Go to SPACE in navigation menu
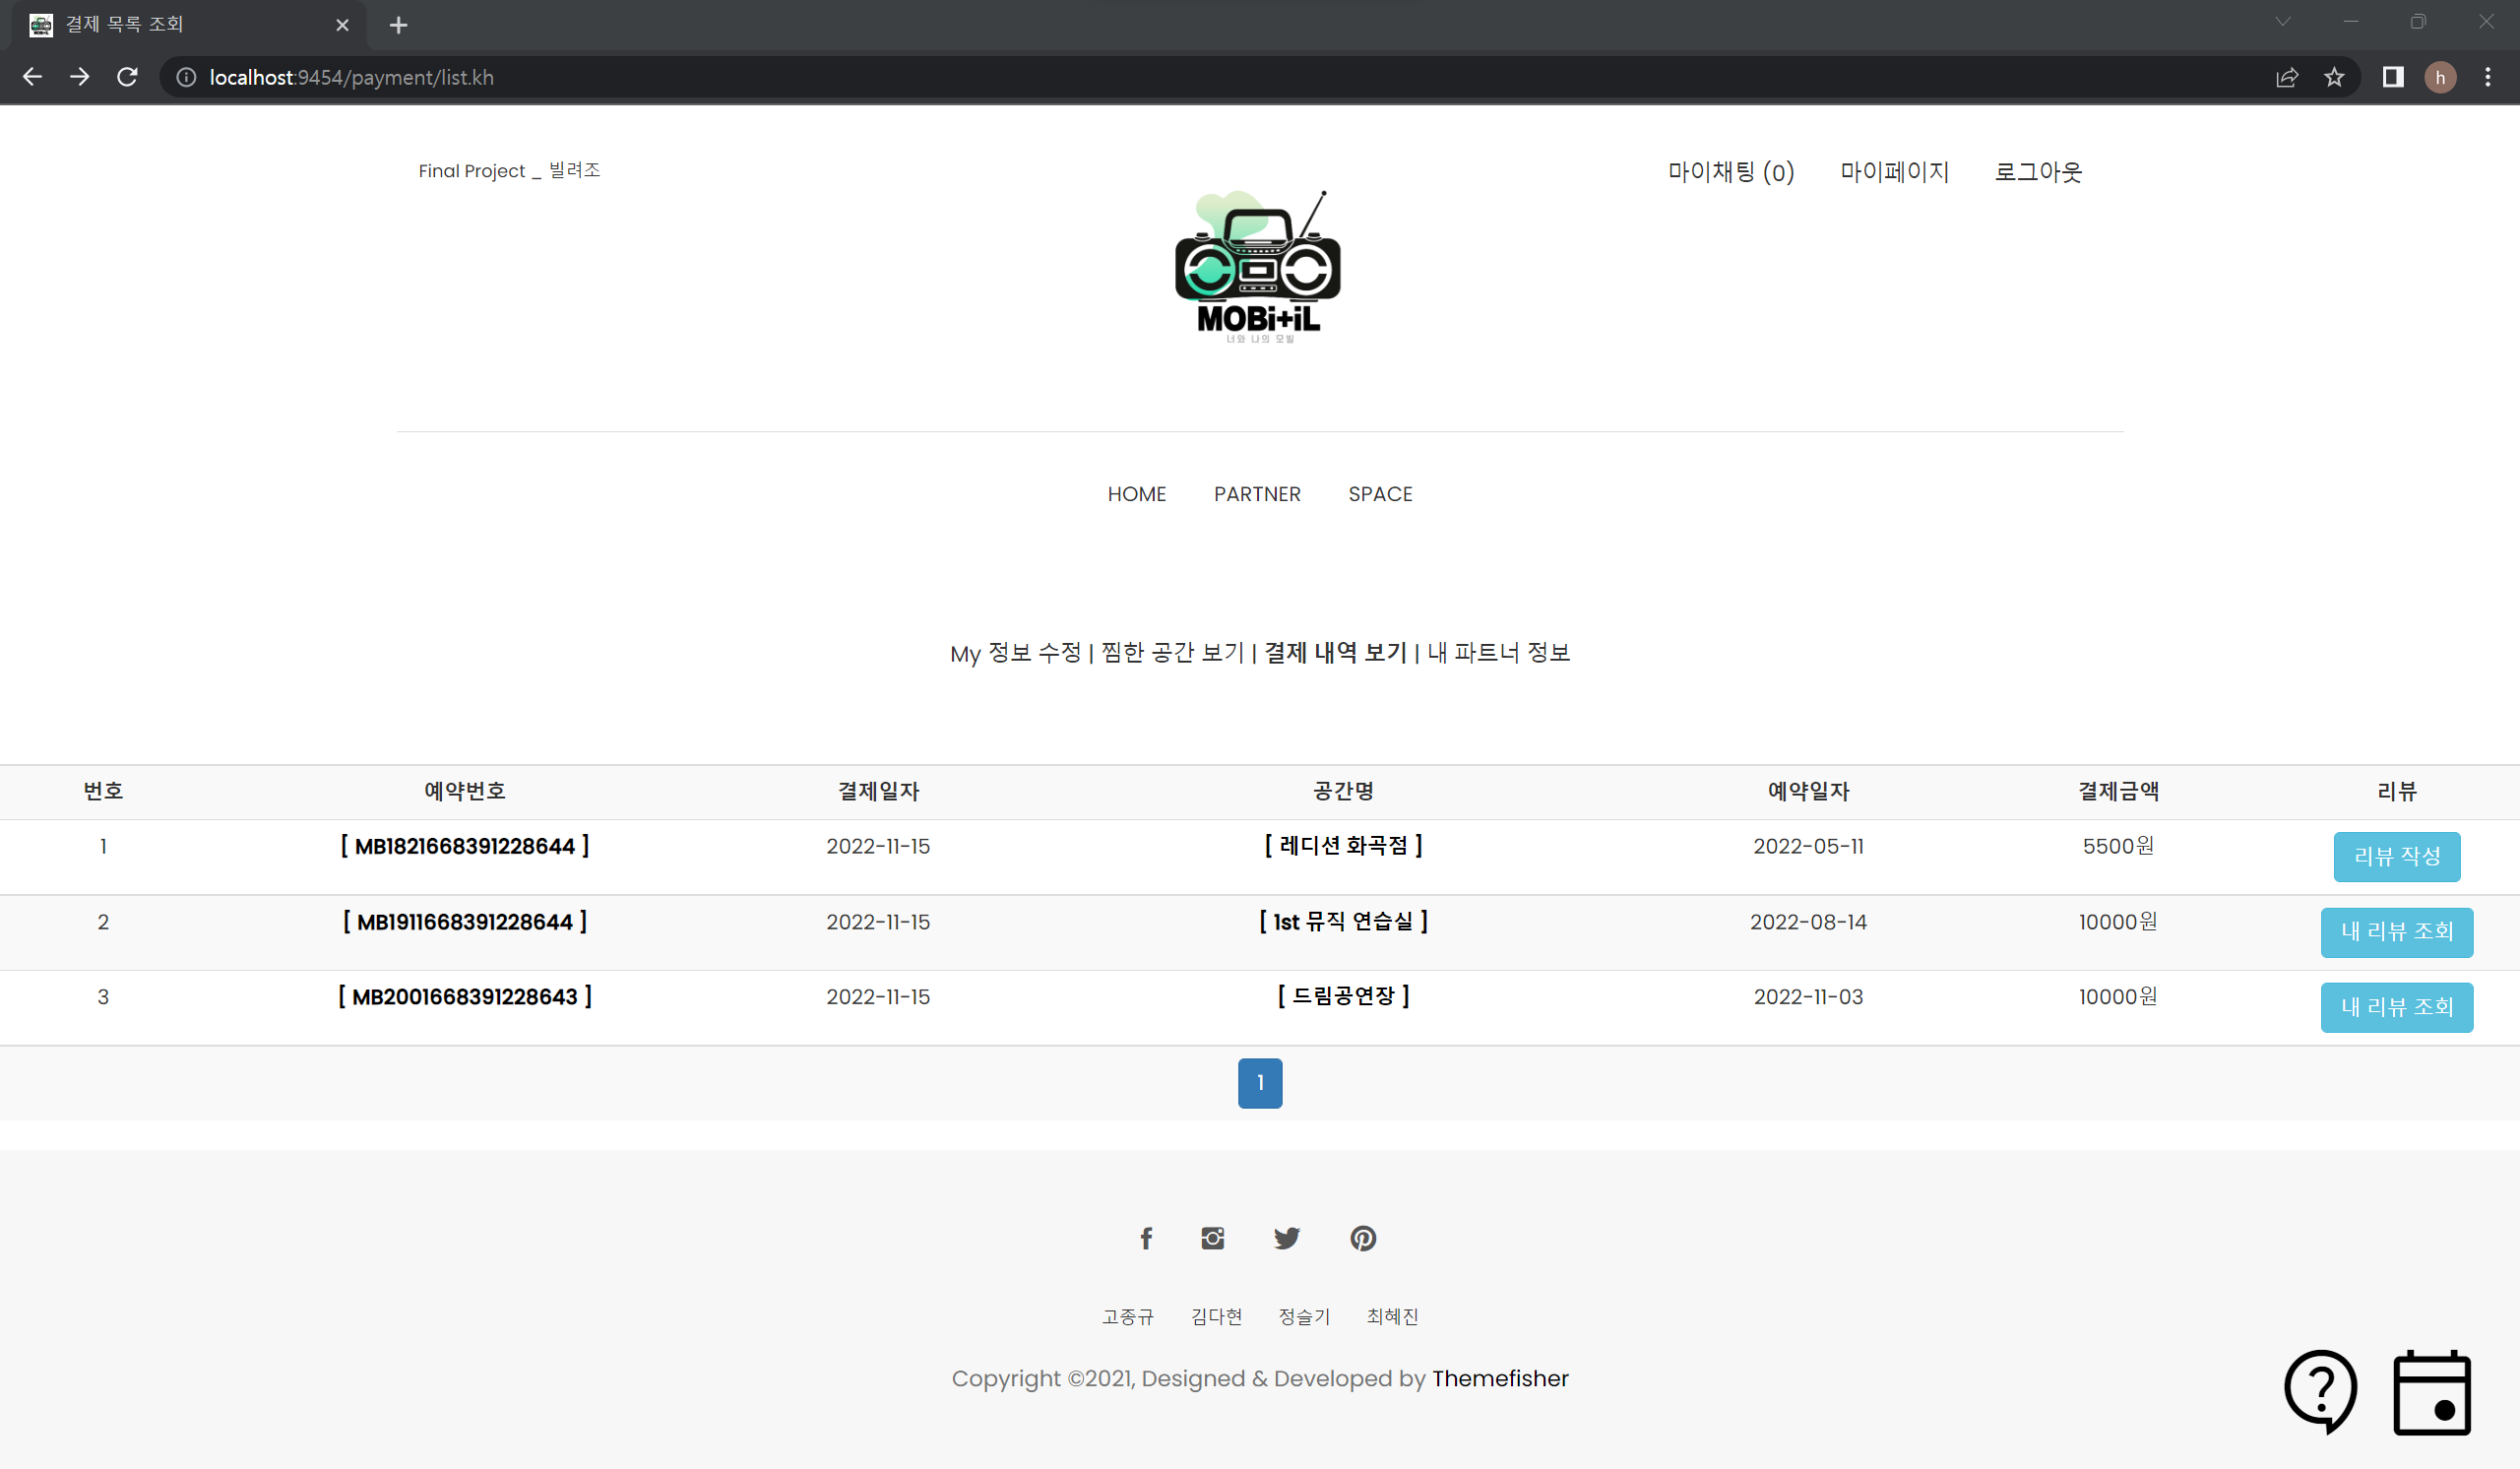2520x1469 pixels. (x=1380, y=494)
